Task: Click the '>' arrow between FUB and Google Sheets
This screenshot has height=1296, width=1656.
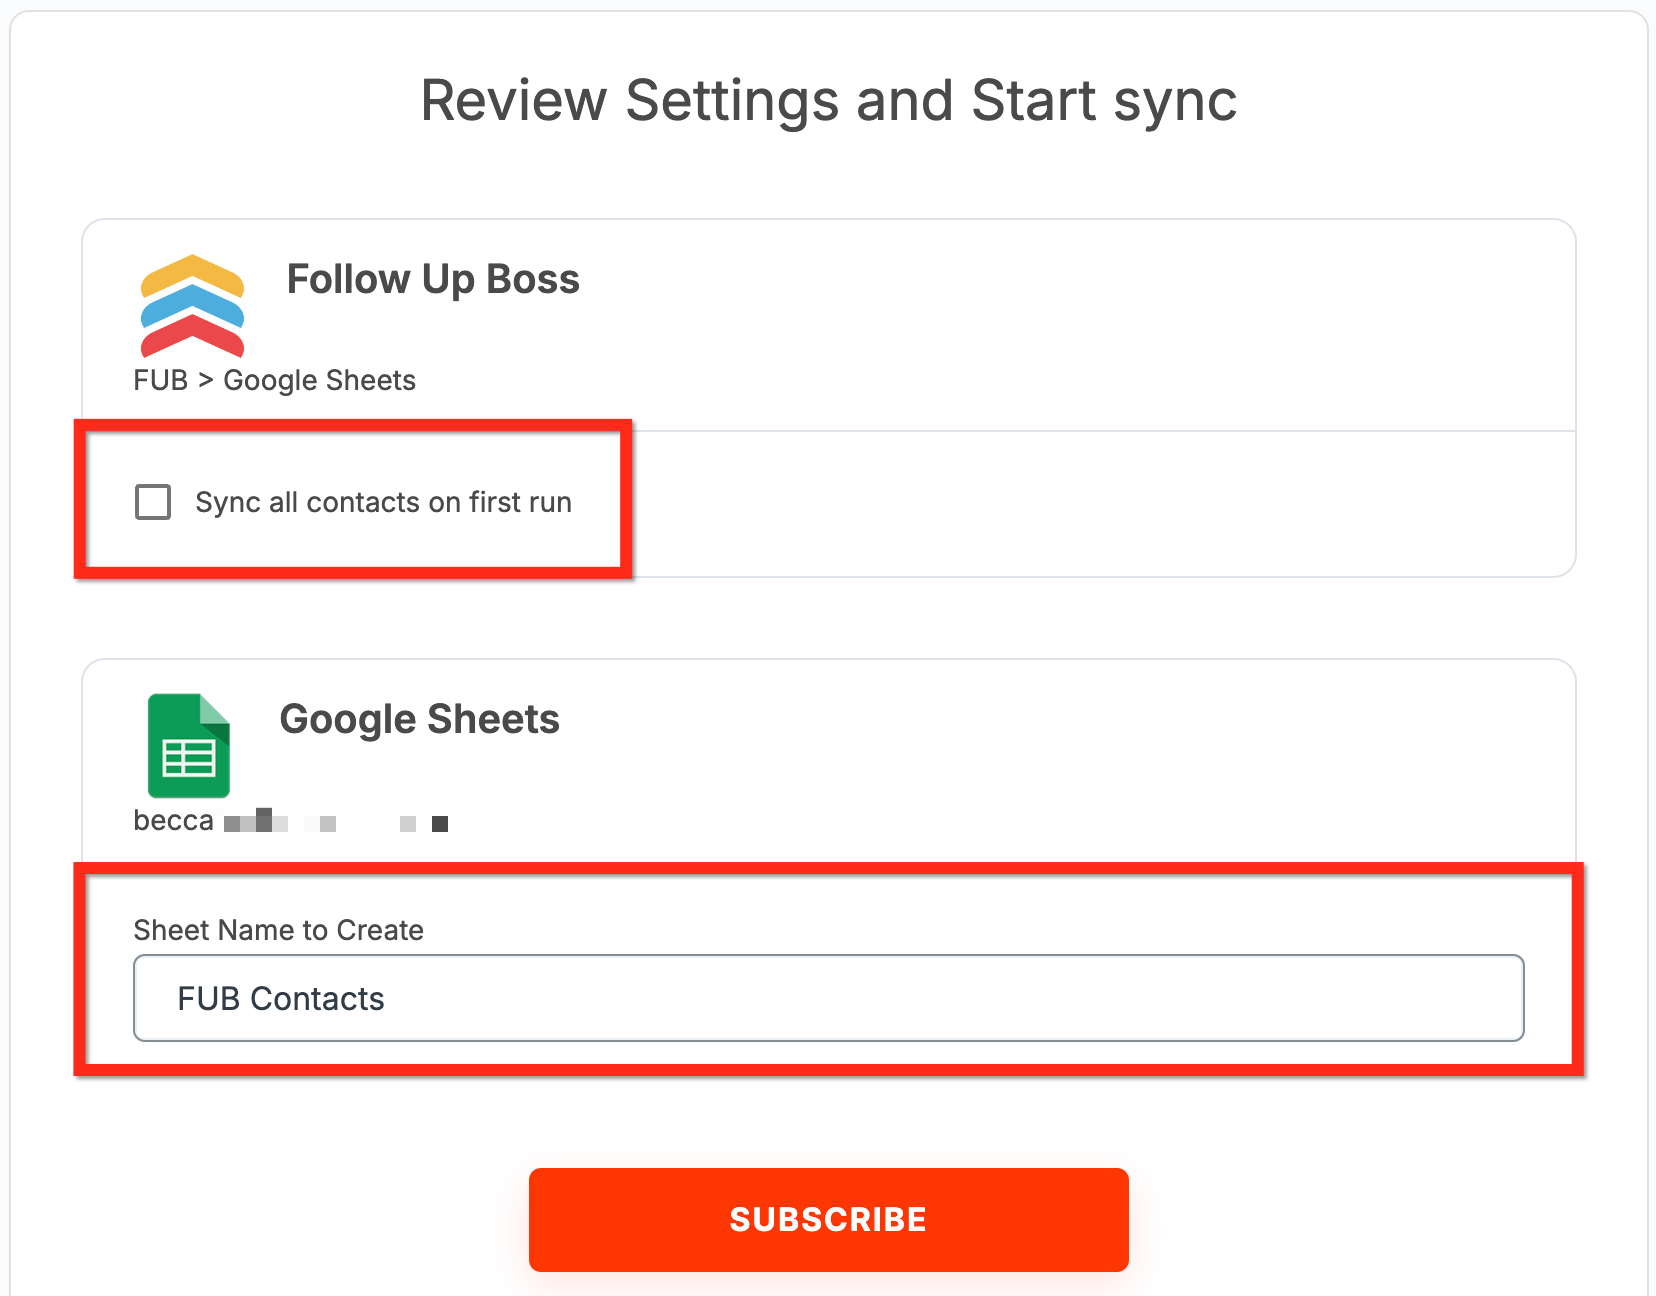Action: coord(206,380)
